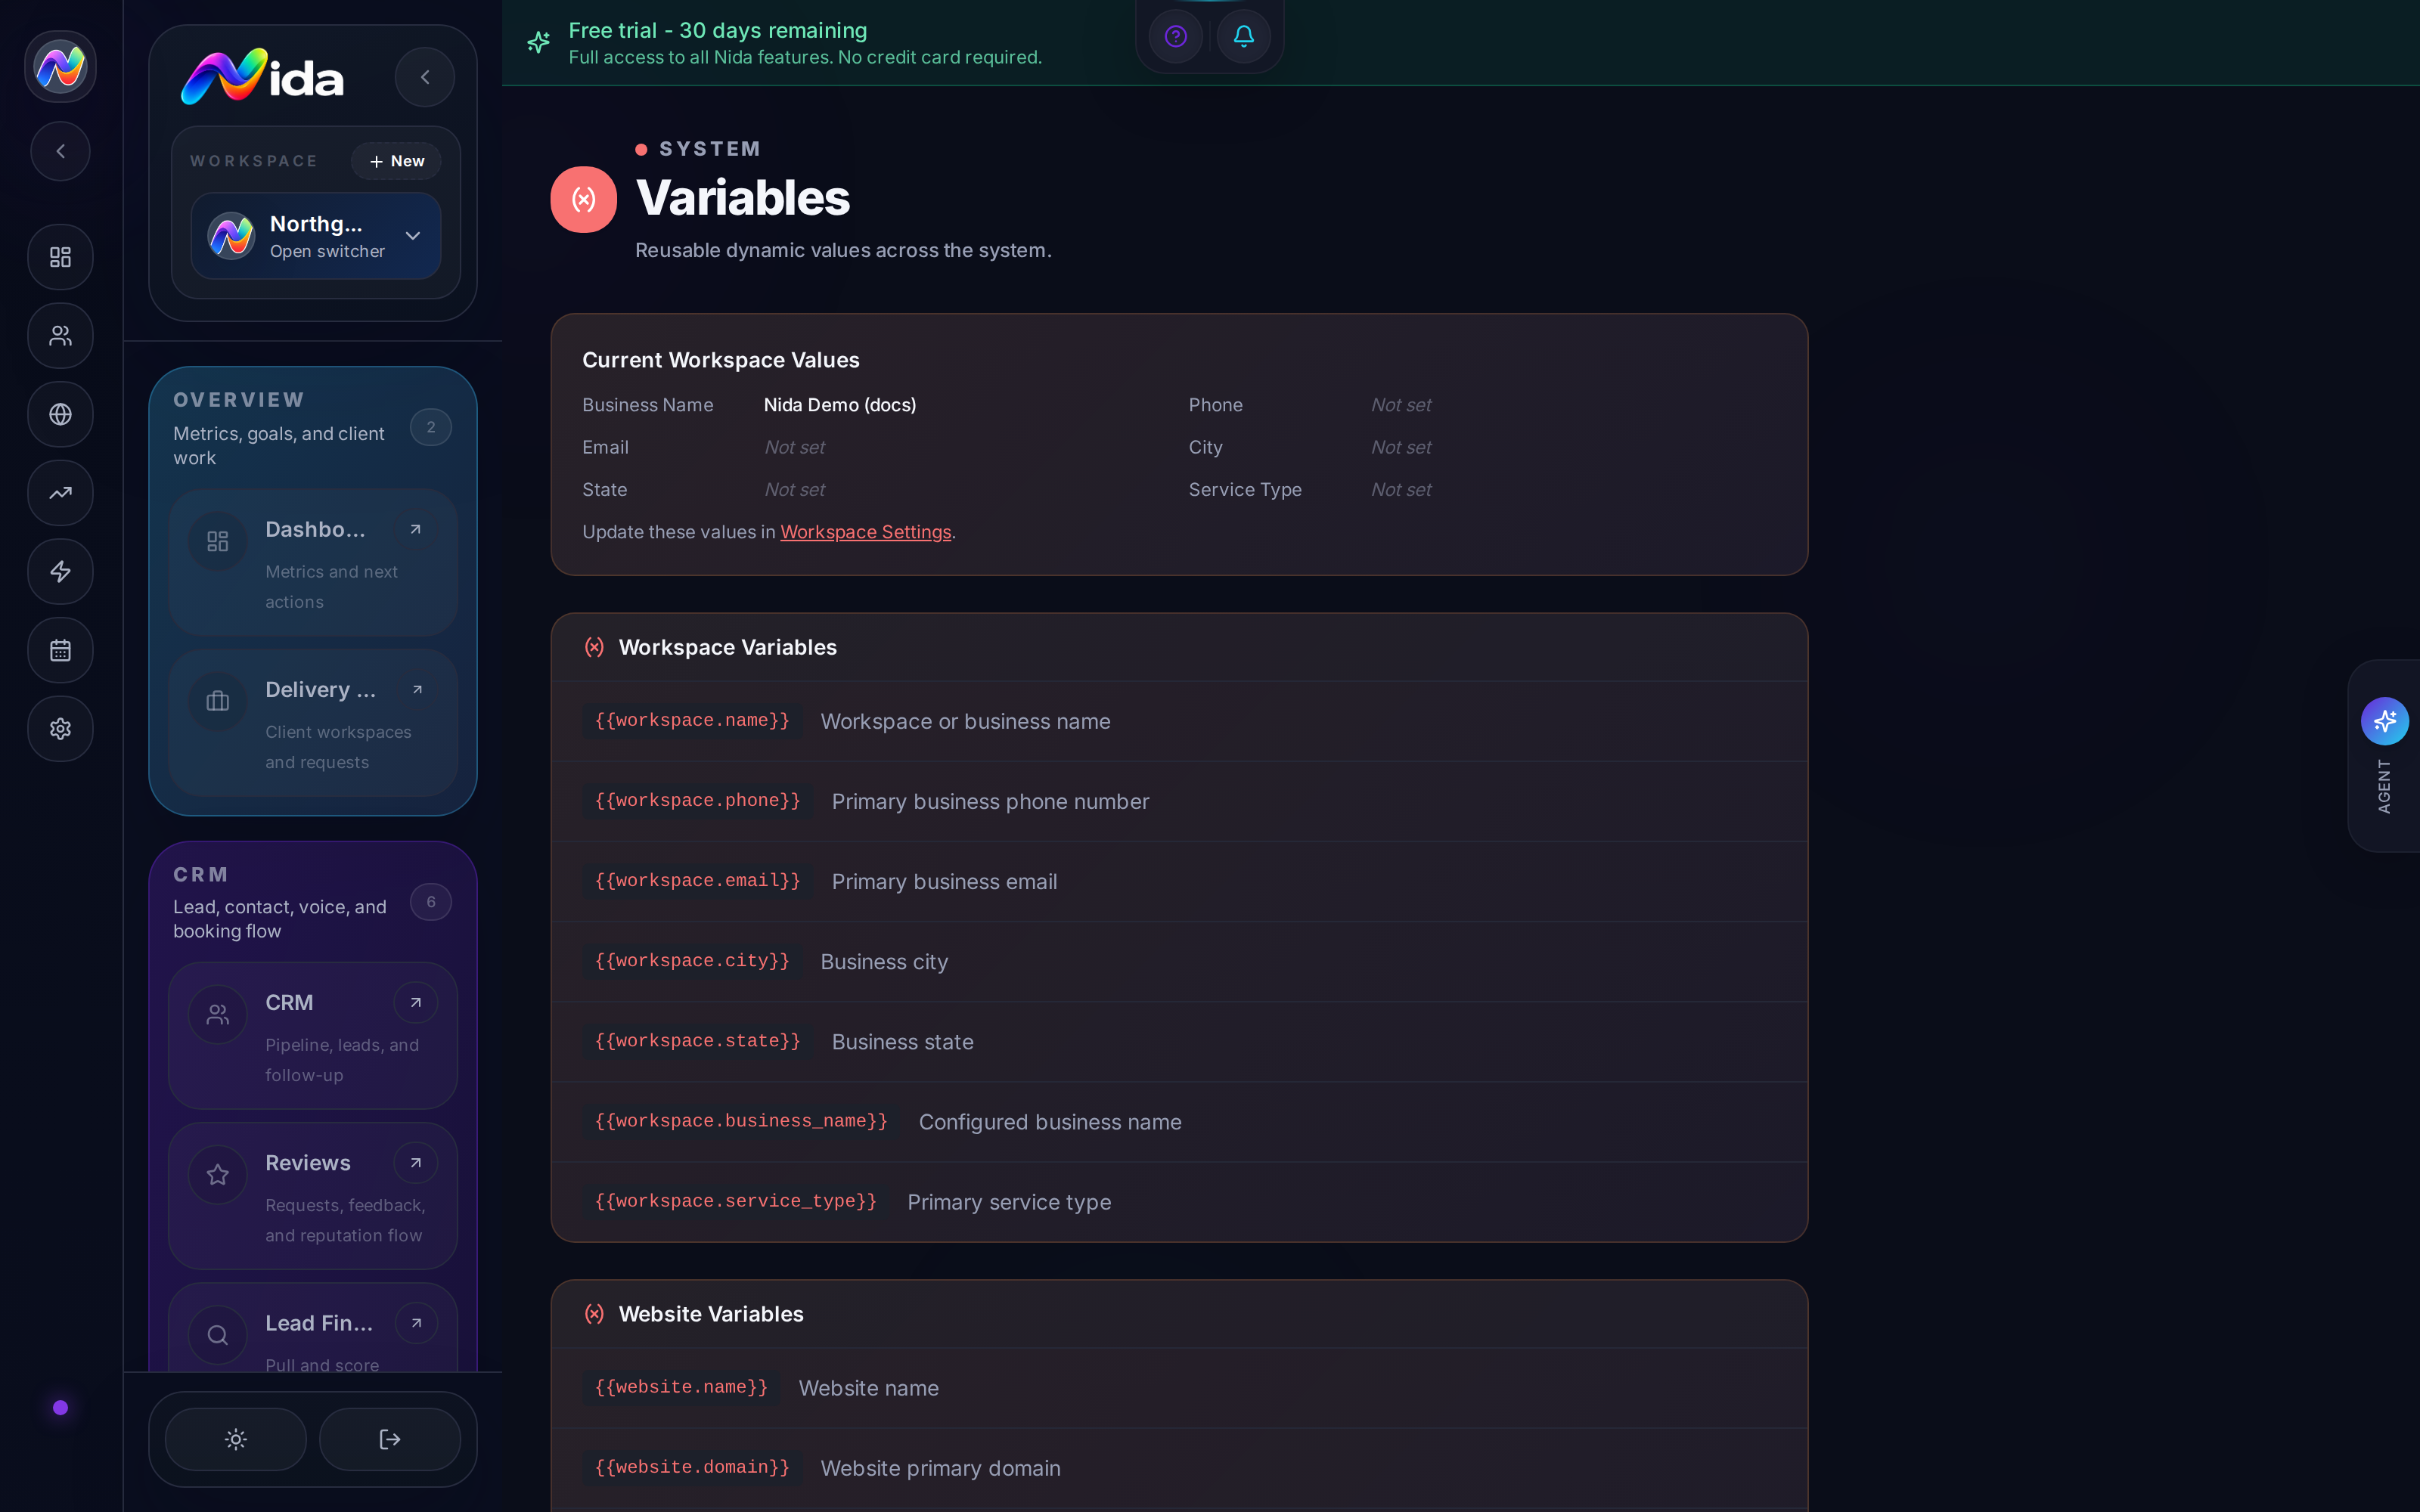Open the Dashboard menu card
Viewport: 2420px width, 1512px height.
pos(313,563)
